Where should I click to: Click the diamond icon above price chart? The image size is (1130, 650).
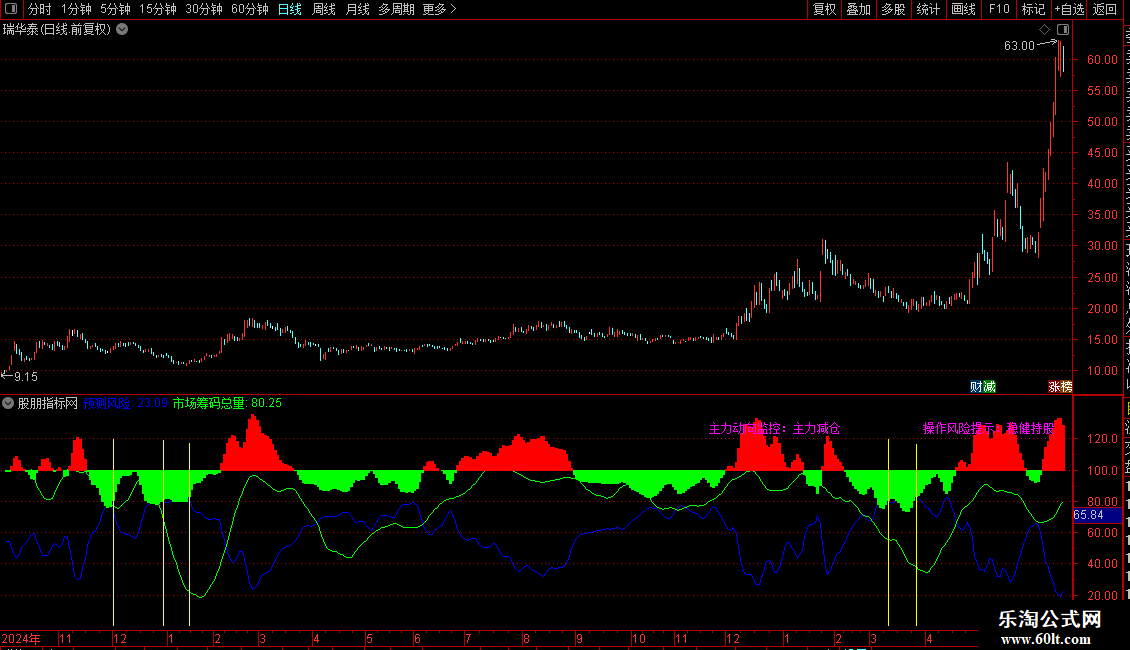tap(1044, 30)
